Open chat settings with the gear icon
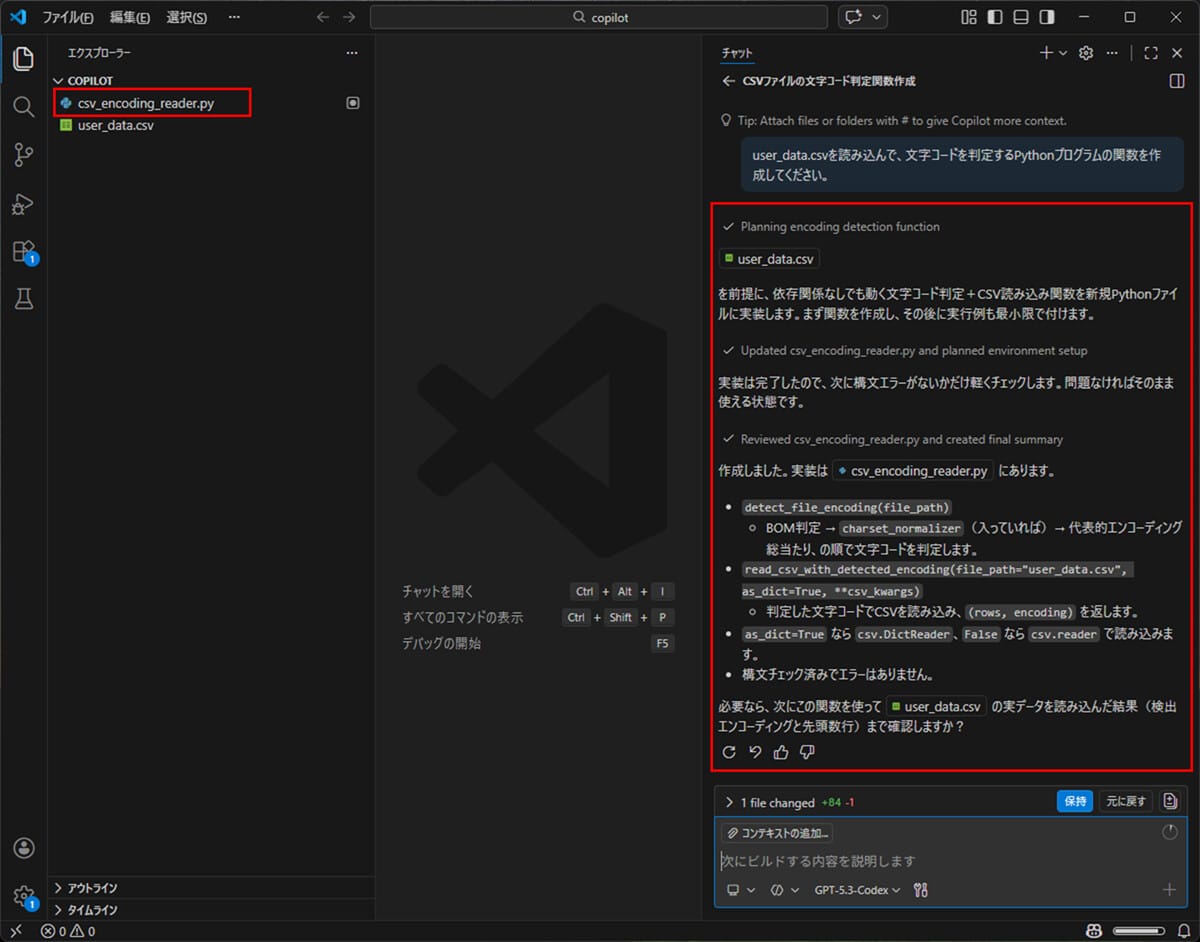The image size is (1200, 942). click(1085, 53)
